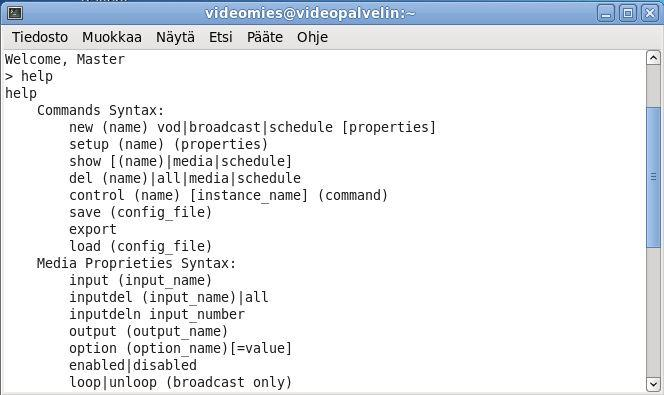Open the Ohje menu

[x=312, y=37]
